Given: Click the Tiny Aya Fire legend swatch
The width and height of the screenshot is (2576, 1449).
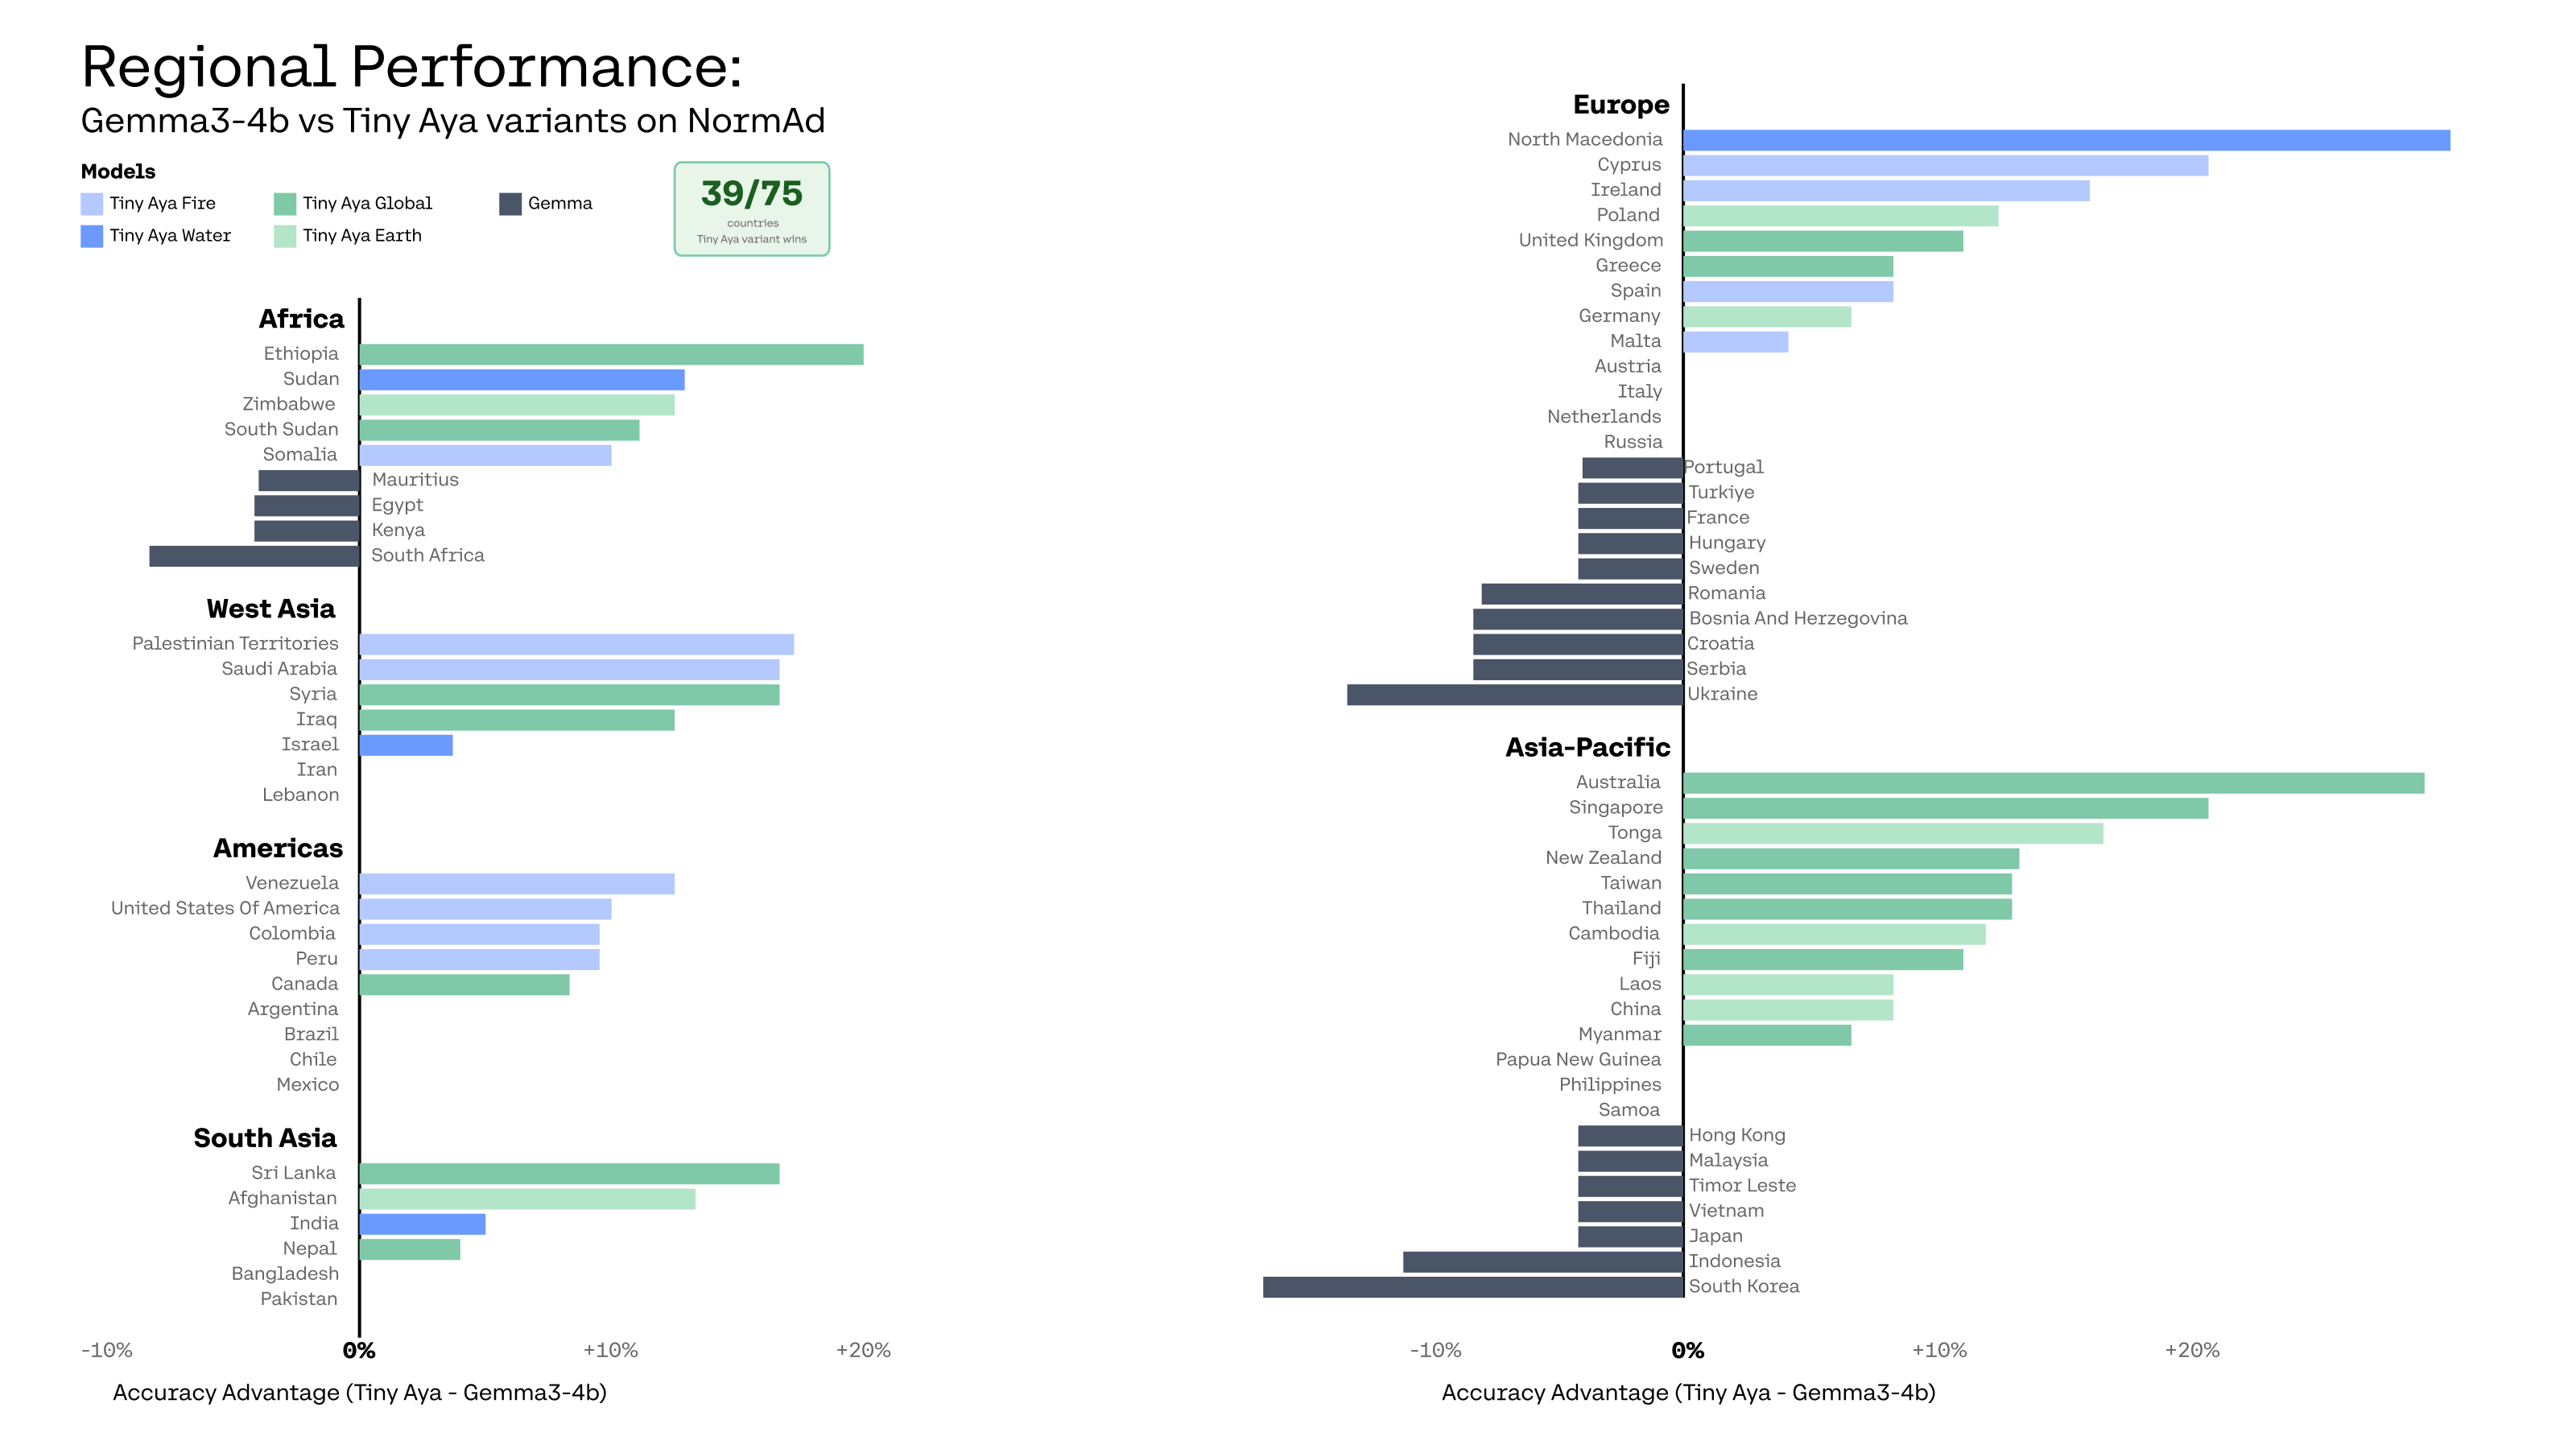Looking at the screenshot, I should (92, 204).
